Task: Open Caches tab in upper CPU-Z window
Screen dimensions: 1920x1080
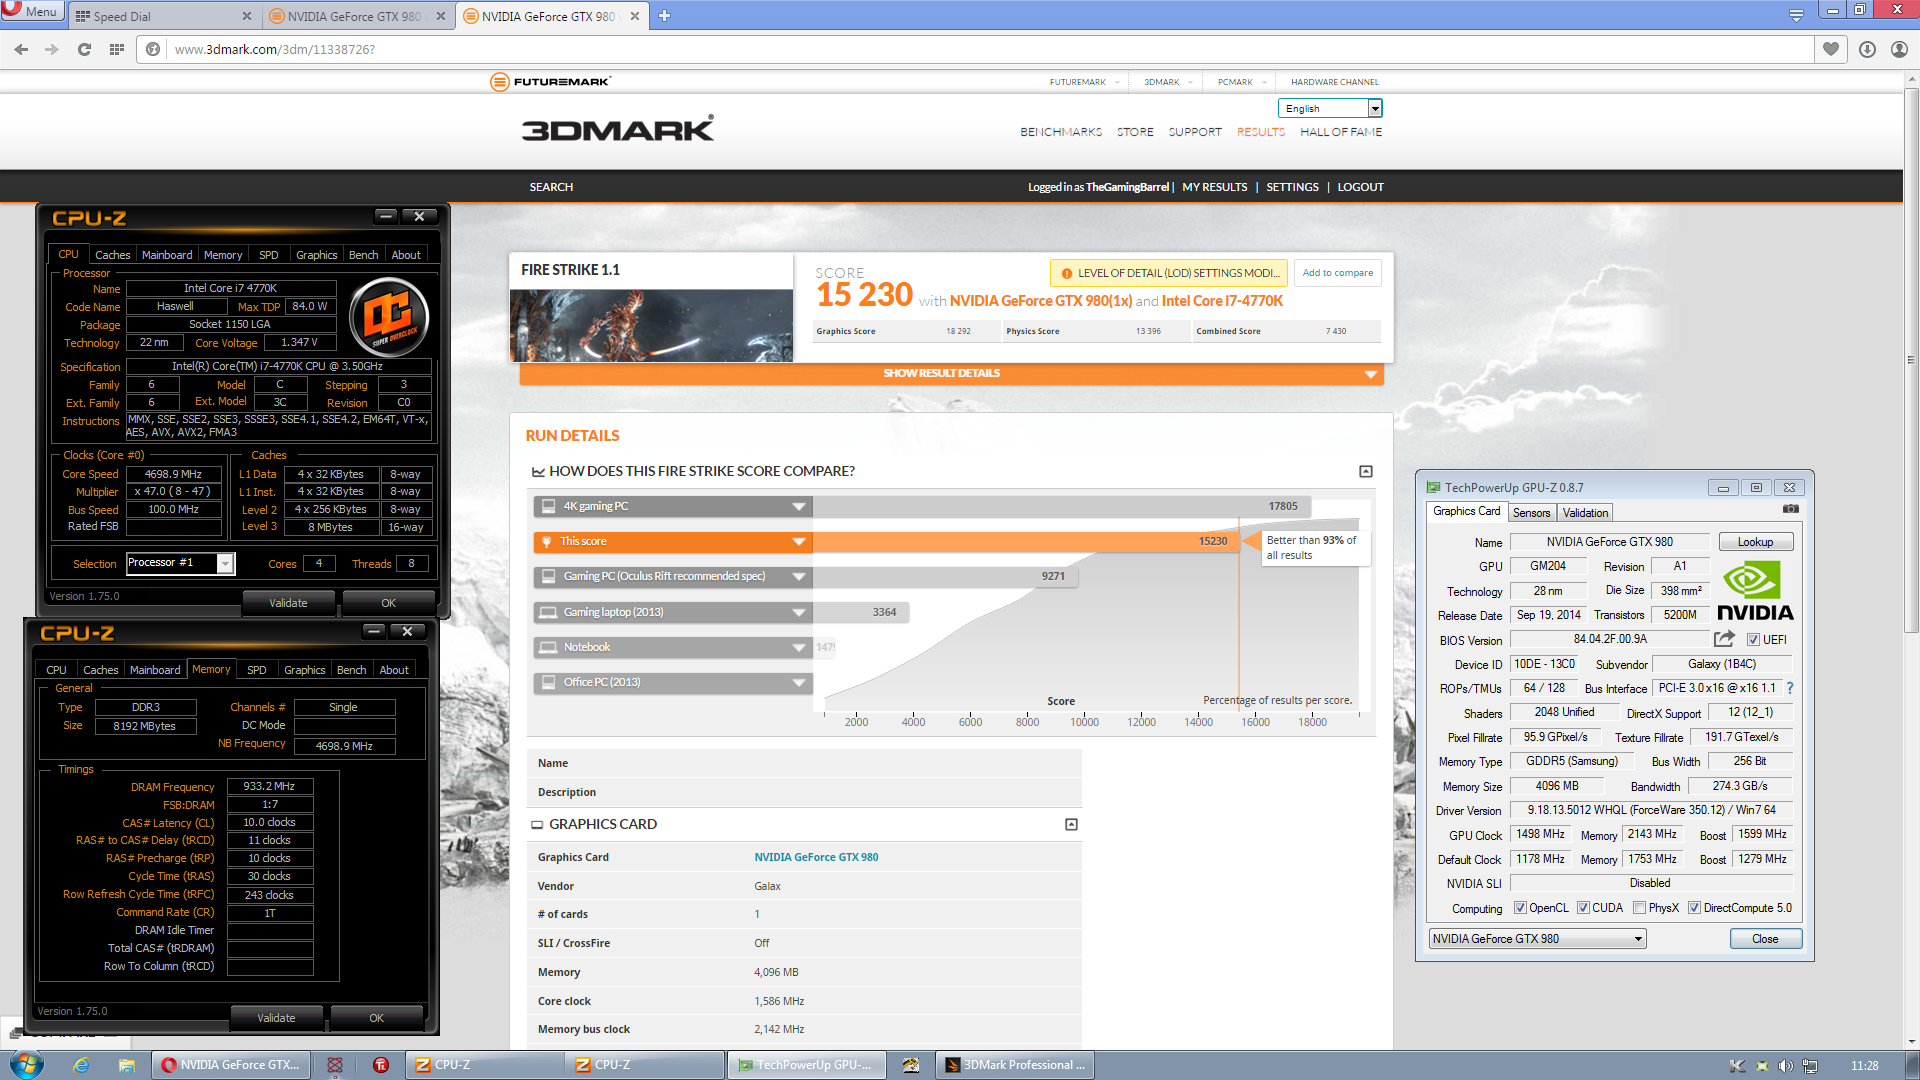Action: click(112, 255)
